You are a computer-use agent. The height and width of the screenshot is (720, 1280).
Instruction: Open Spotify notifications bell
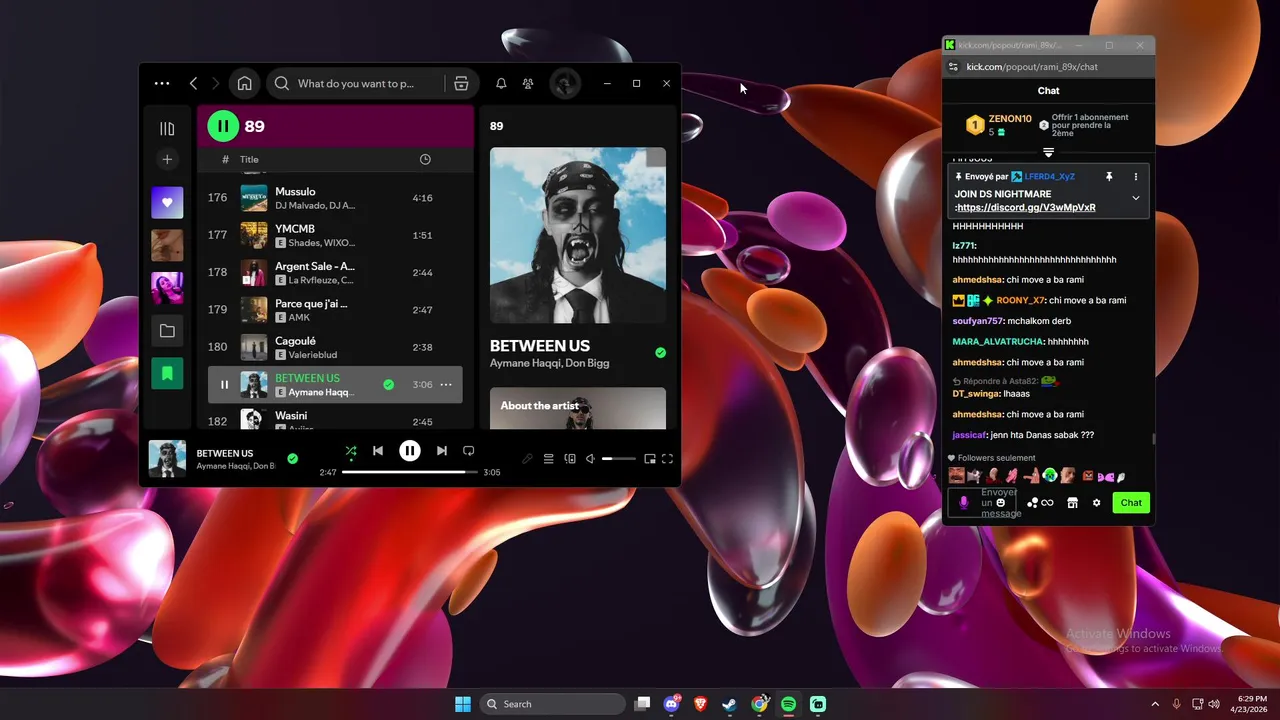(501, 84)
